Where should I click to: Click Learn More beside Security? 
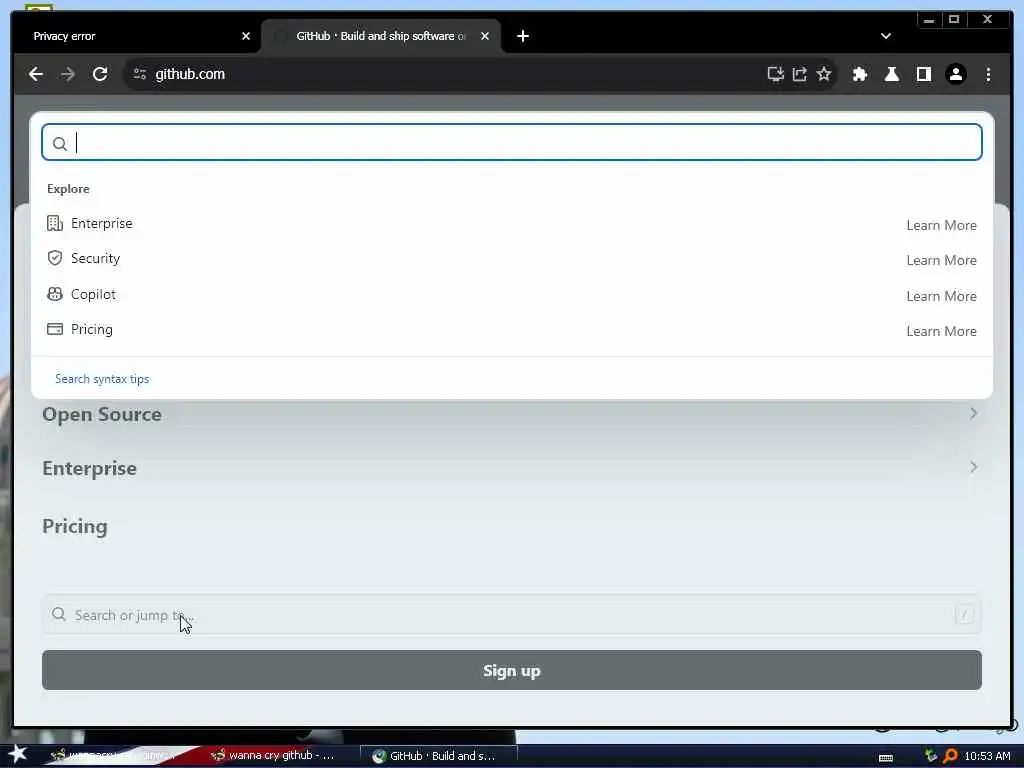(x=941, y=261)
